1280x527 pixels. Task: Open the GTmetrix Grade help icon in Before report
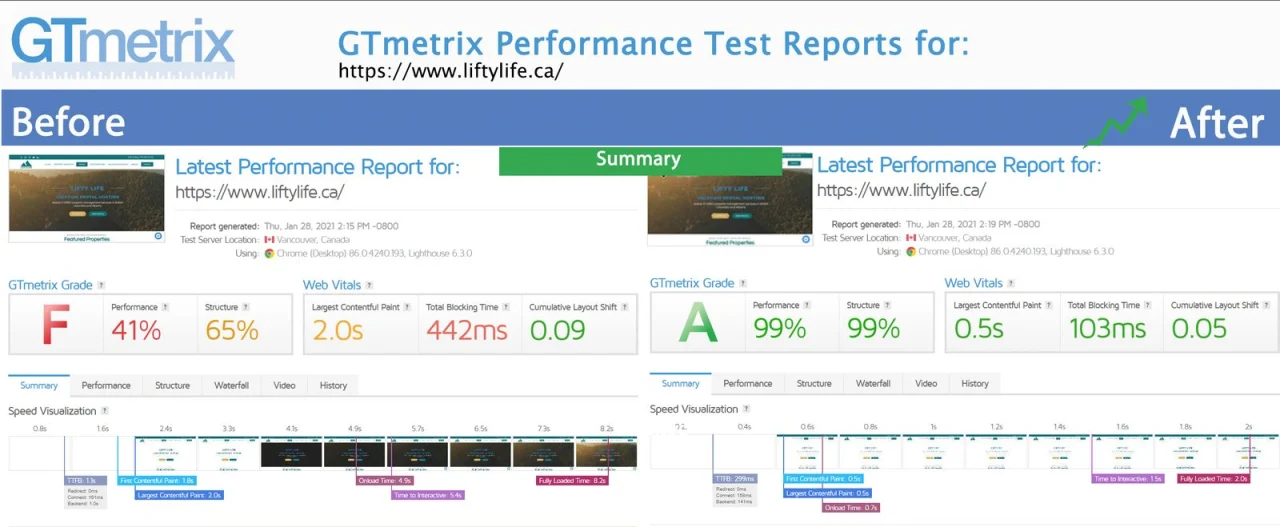(x=101, y=286)
